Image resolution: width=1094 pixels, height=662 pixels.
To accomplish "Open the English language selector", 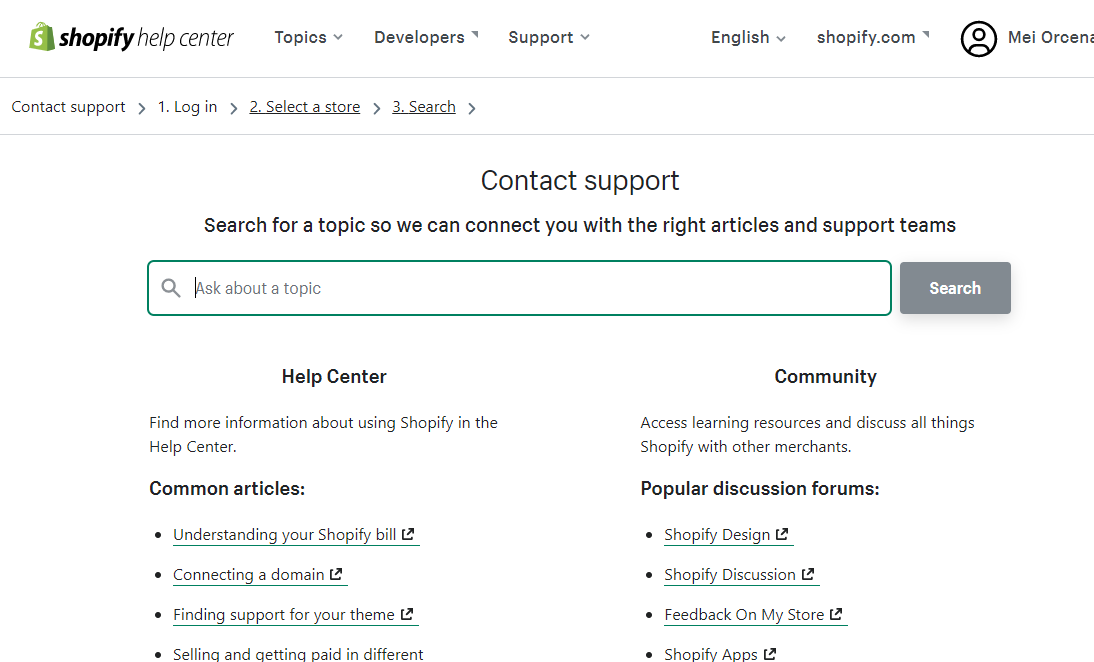I will coord(748,37).
